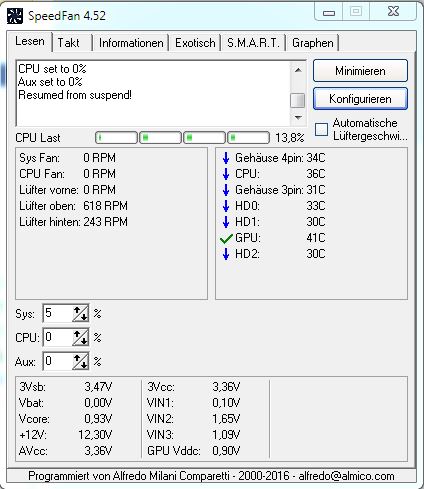
Task: Click the Minimieren button
Action: point(360,71)
